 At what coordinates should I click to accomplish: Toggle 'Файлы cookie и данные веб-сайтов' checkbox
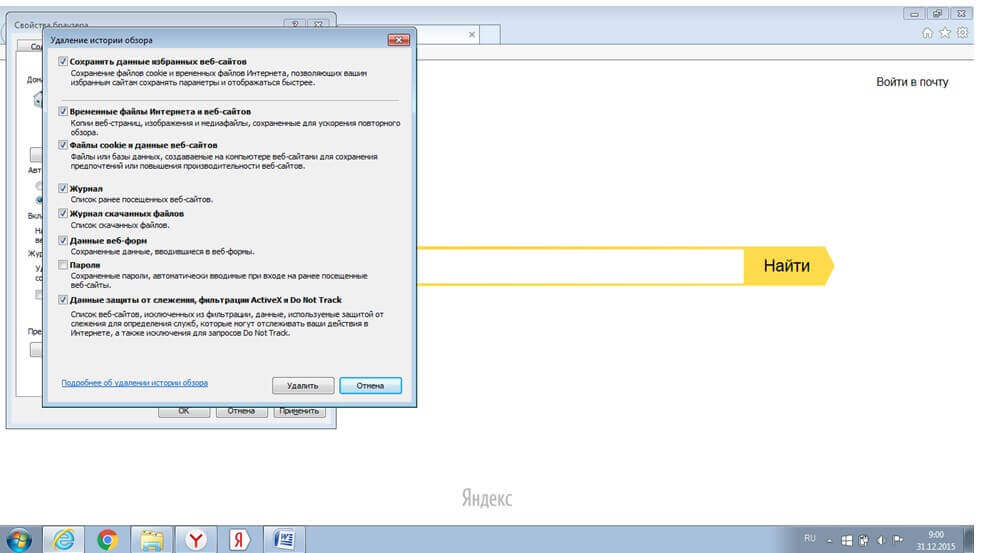[x=63, y=145]
